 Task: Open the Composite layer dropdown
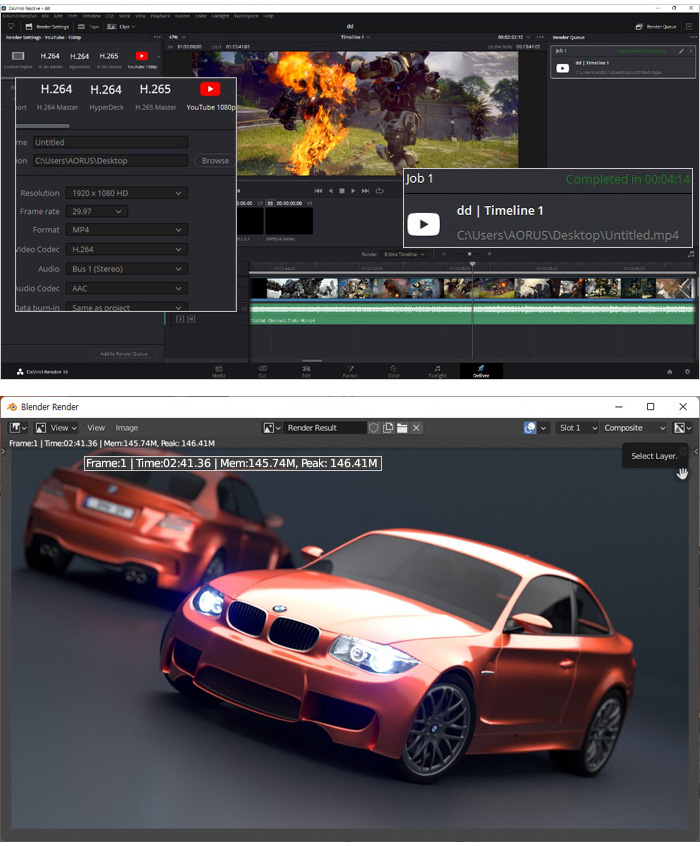[635, 428]
